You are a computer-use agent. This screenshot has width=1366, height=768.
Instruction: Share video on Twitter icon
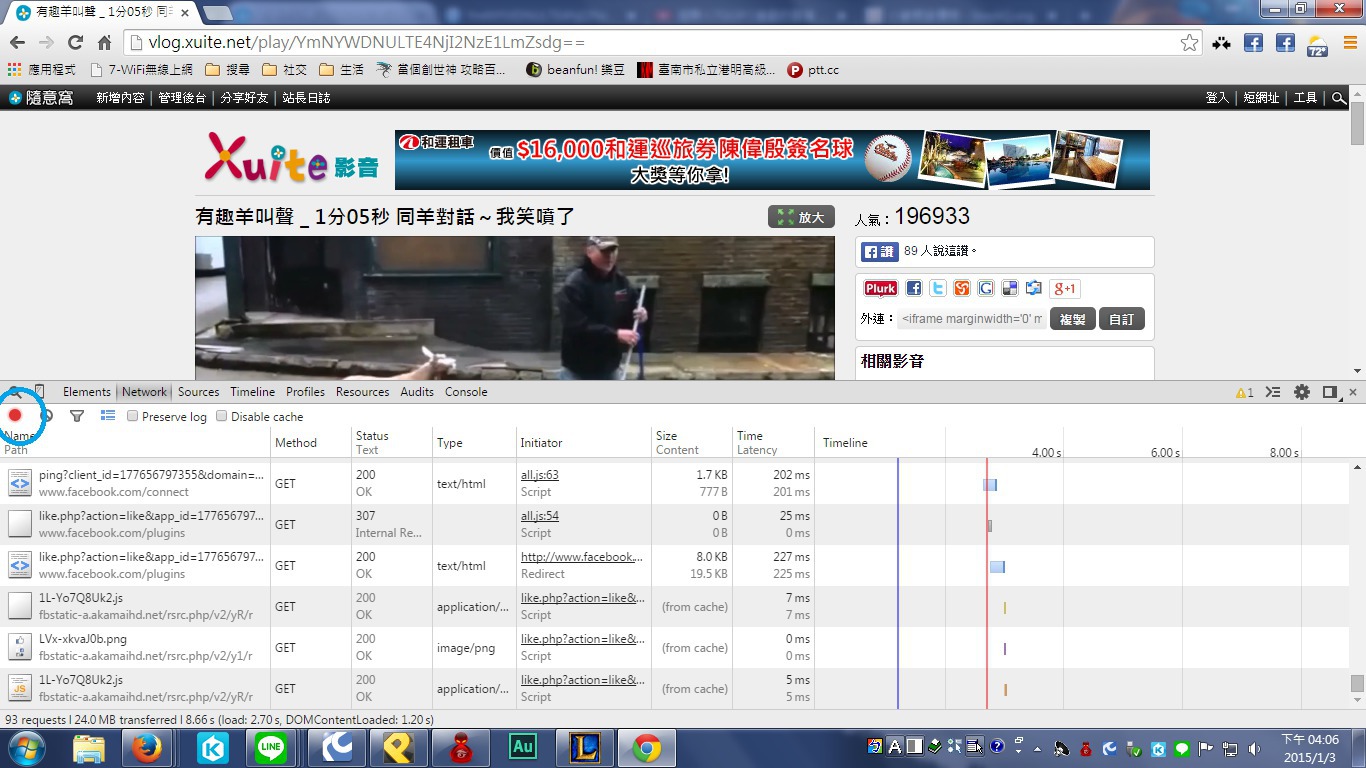(937, 289)
